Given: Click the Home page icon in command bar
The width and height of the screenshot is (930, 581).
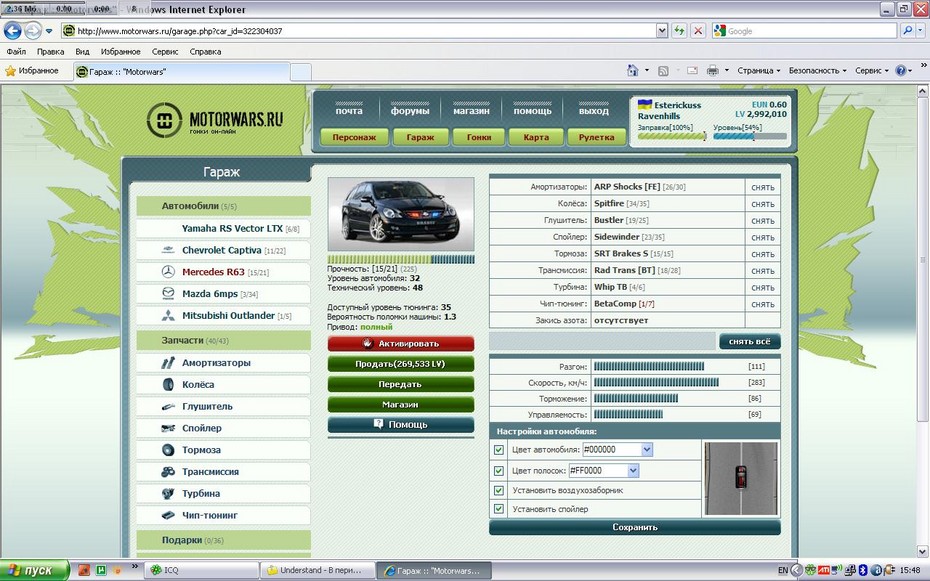Looking at the screenshot, I should click(x=632, y=71).
